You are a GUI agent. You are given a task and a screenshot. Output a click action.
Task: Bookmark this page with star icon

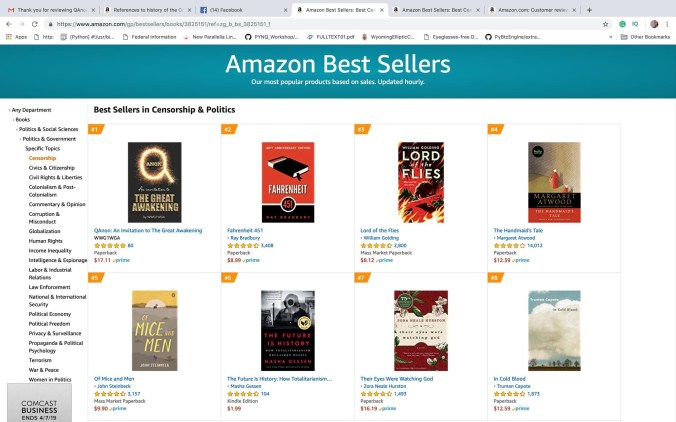[x=605, y=22]
